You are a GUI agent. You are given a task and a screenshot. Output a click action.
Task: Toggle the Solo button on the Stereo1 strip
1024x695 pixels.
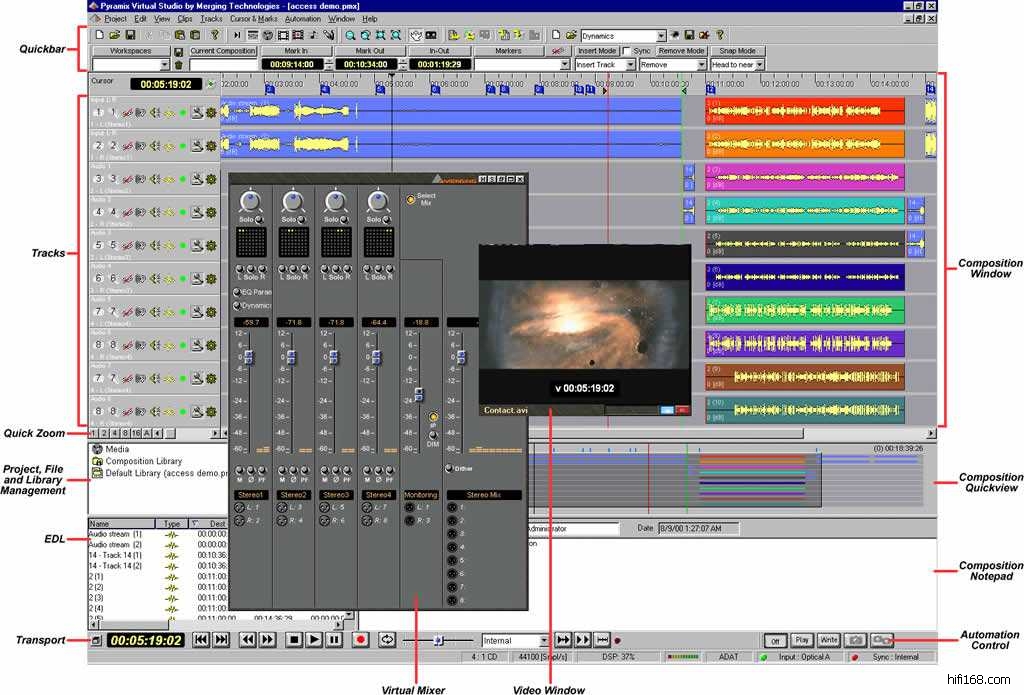[x=257, y=220]
